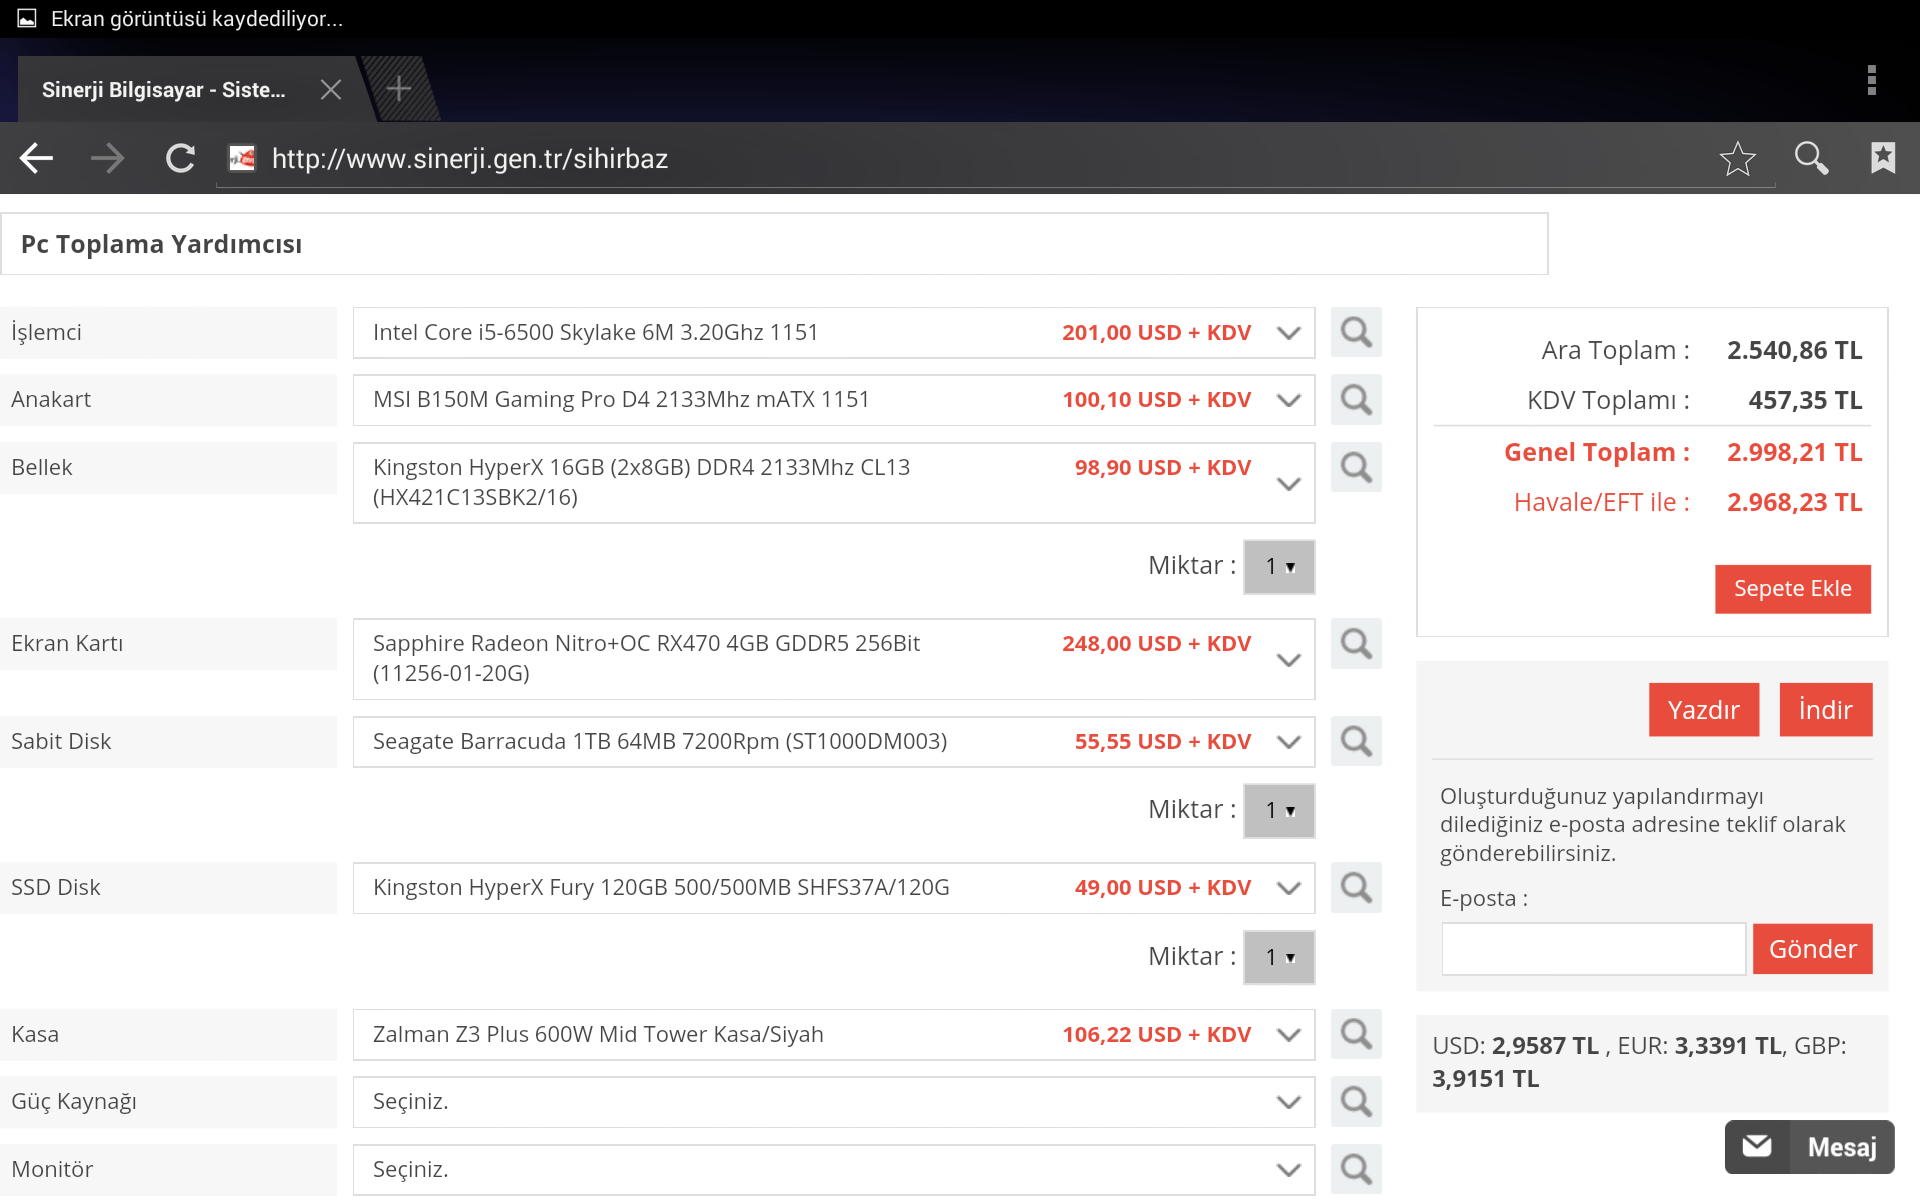Bookmark page with star icon

1737,158
